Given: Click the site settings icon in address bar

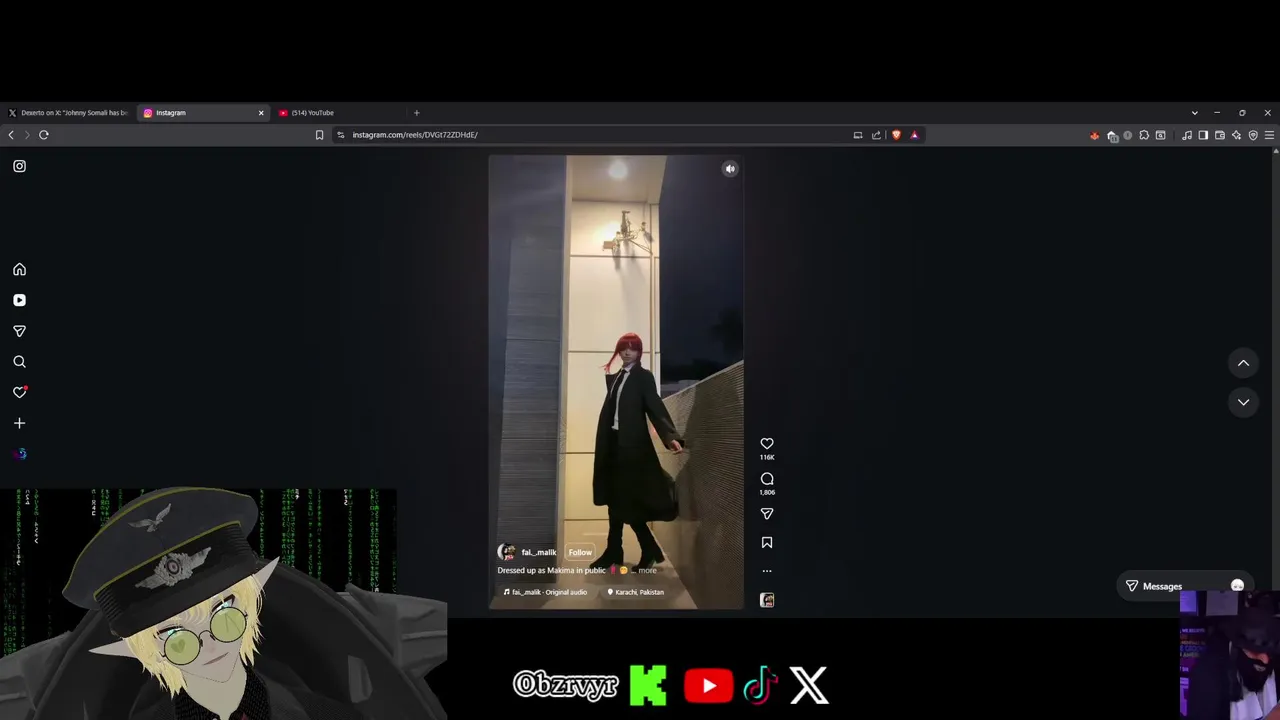Looking at the screenshot, I should [x=340, y=135].
